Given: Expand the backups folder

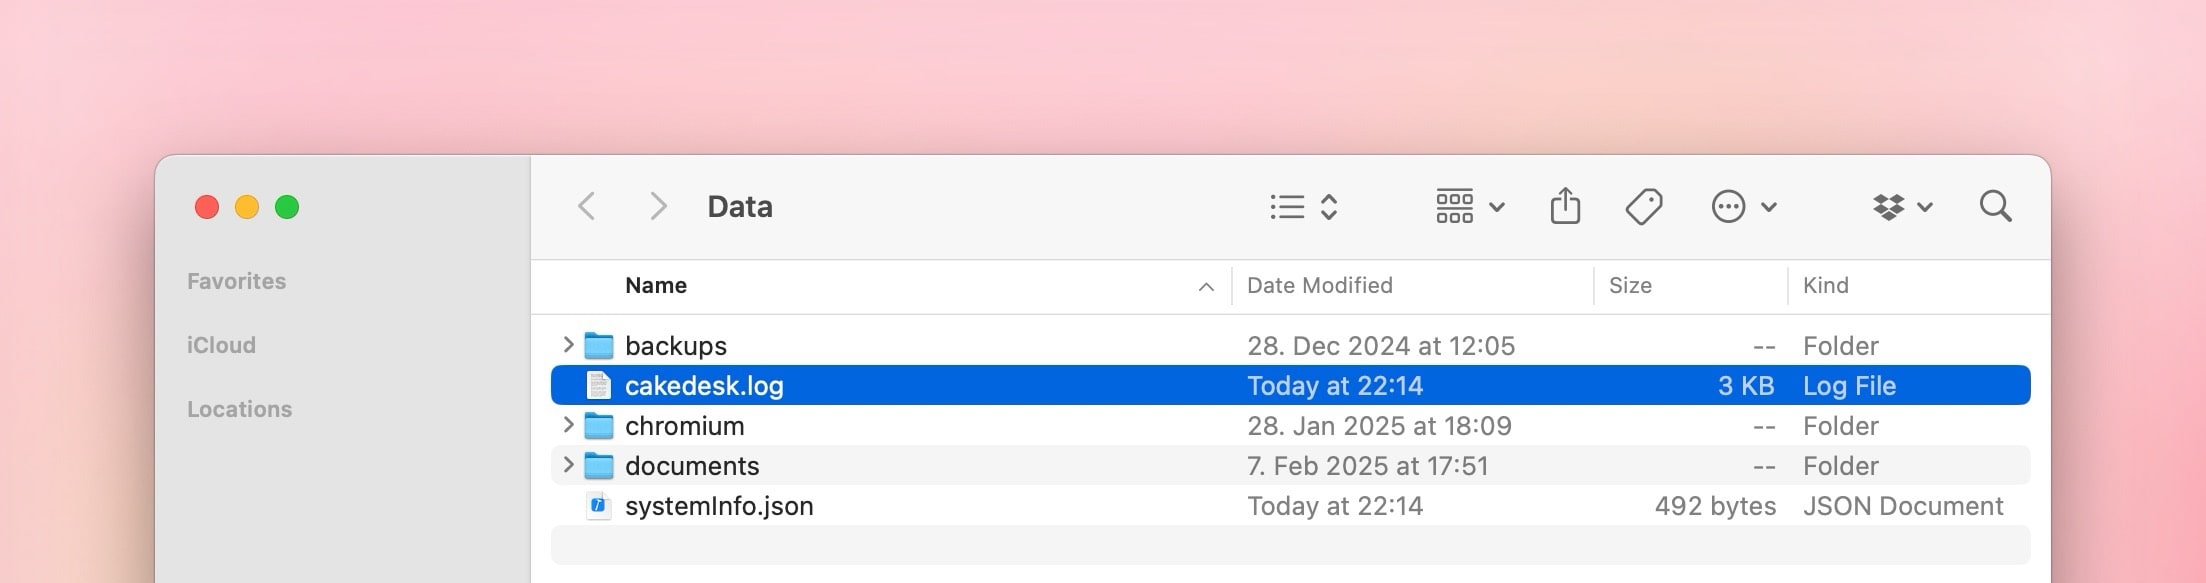Looking at the screenshot, I should click(x=568, y=345).
